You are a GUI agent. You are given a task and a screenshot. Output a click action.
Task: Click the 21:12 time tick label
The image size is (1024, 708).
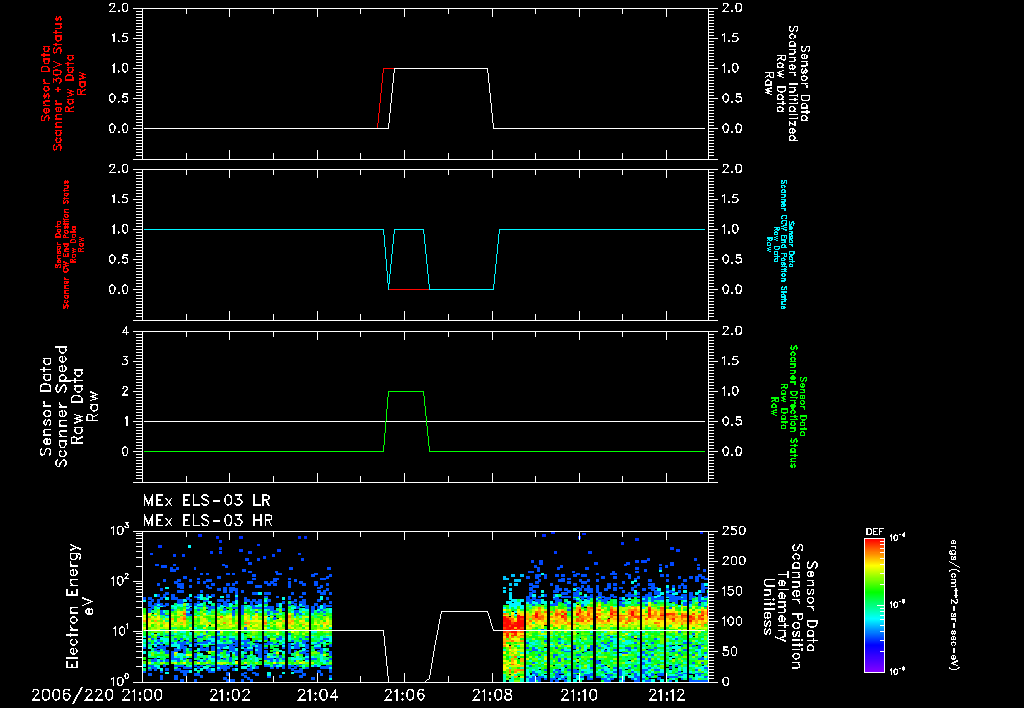[x=666, y=696]
